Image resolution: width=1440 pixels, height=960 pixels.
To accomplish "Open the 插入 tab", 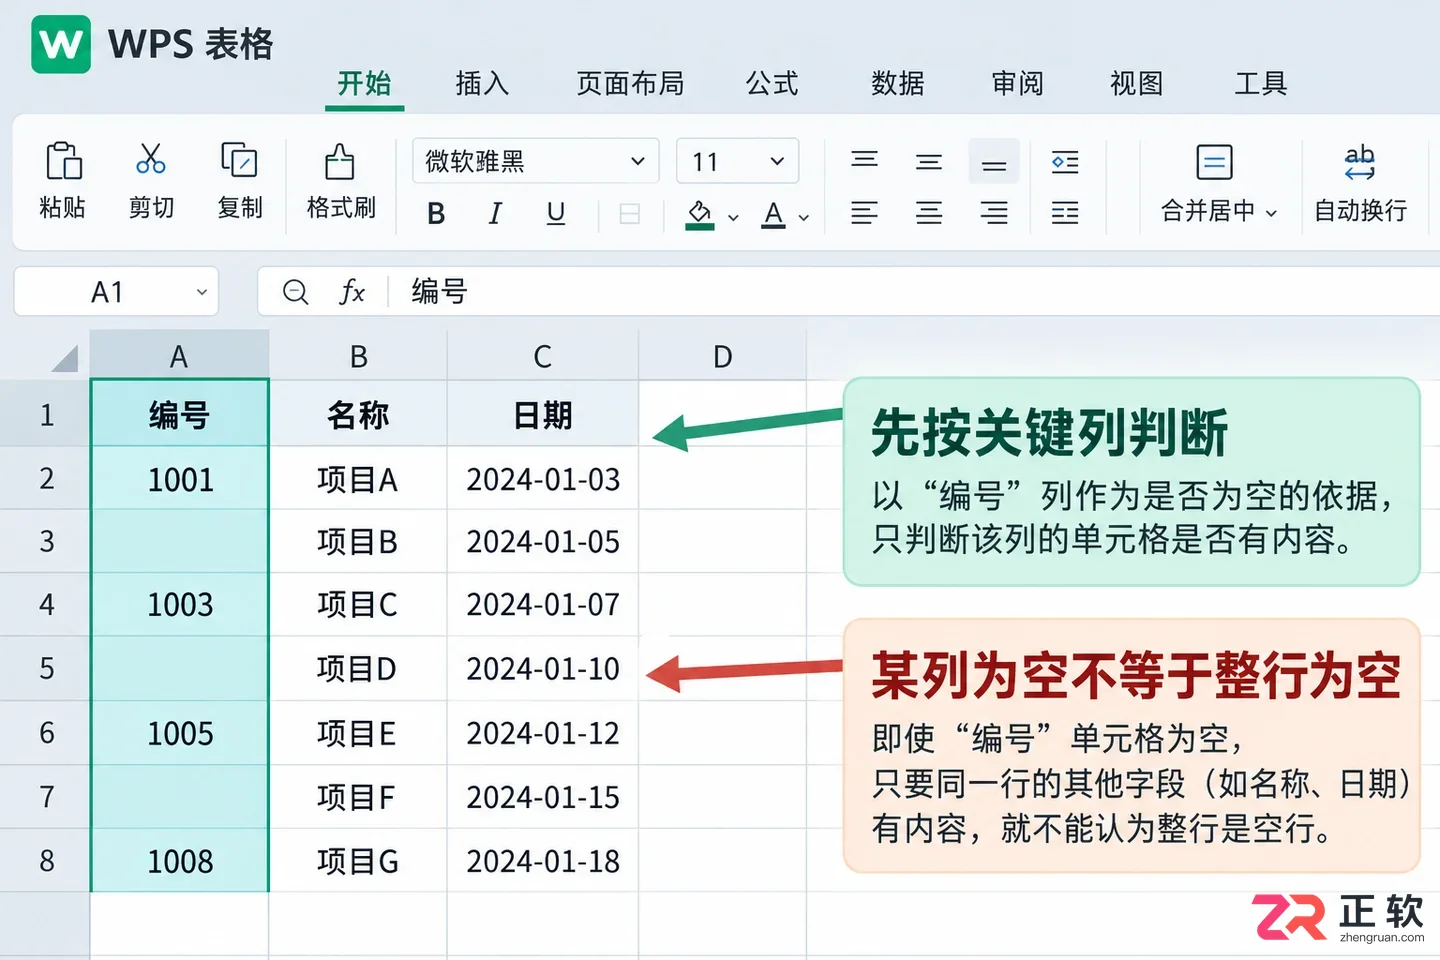I will coord(482,83).
